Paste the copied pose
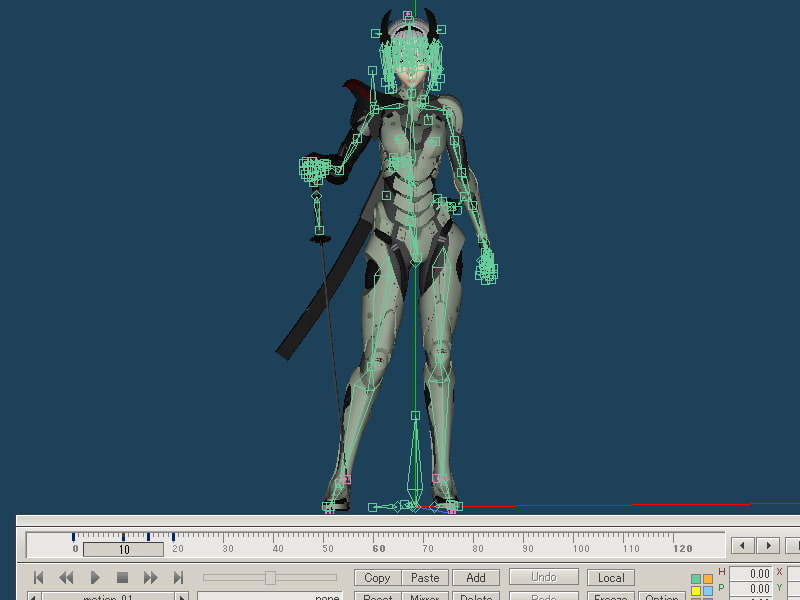Viewport: 800px width, 600px height. click(x=425, y=577)
